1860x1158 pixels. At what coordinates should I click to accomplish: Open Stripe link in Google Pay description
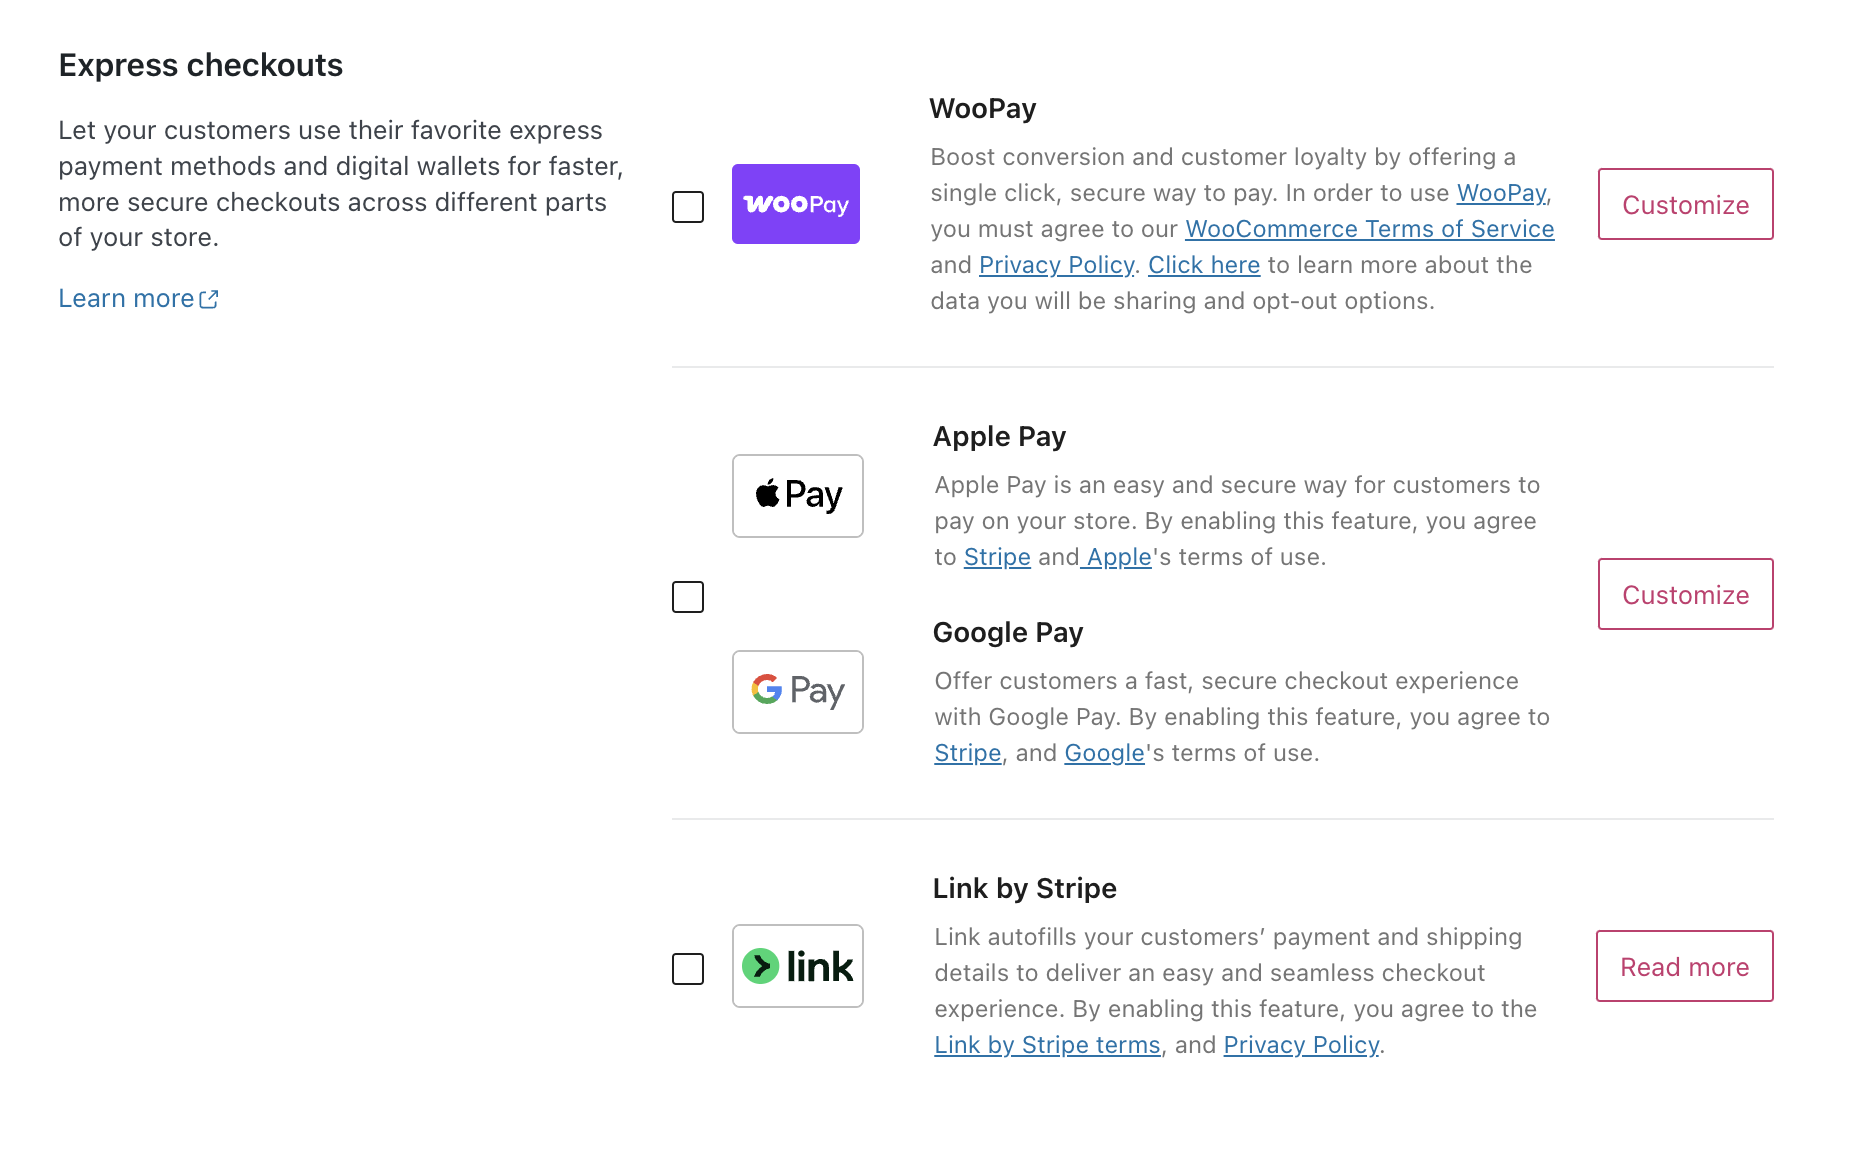coord(968,753)
